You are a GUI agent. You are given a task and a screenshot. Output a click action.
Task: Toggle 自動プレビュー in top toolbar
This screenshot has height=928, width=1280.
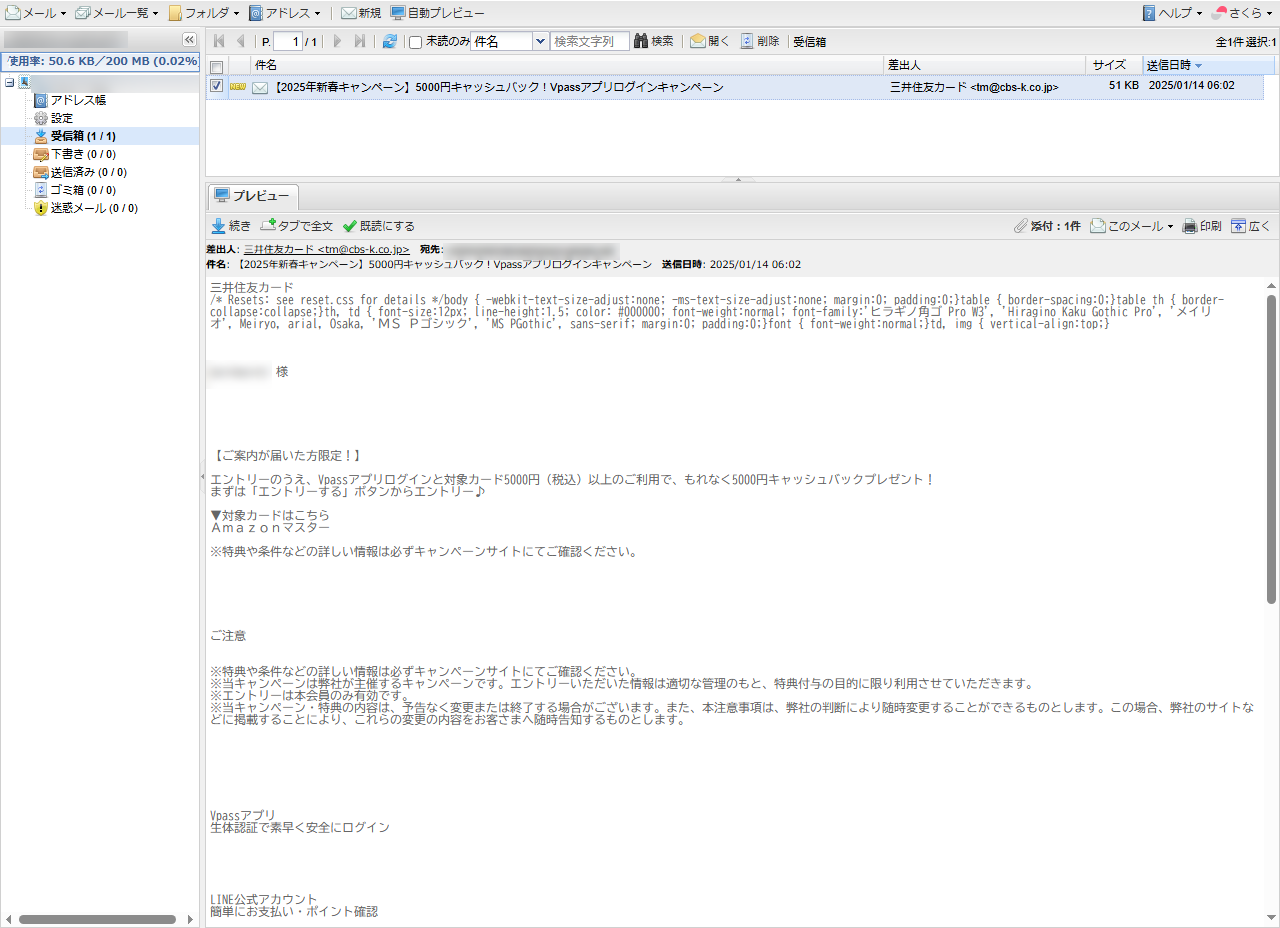coord(438,13)
